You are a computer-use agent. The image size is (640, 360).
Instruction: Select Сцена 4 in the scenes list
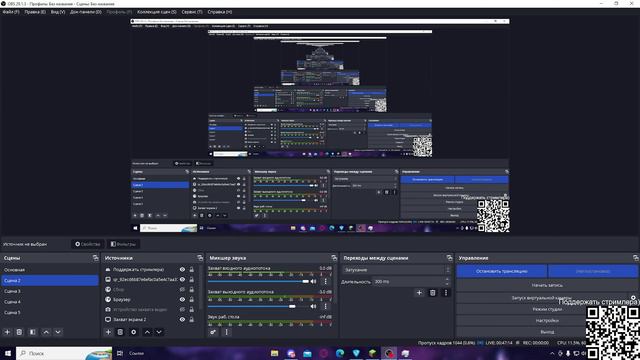50,302
